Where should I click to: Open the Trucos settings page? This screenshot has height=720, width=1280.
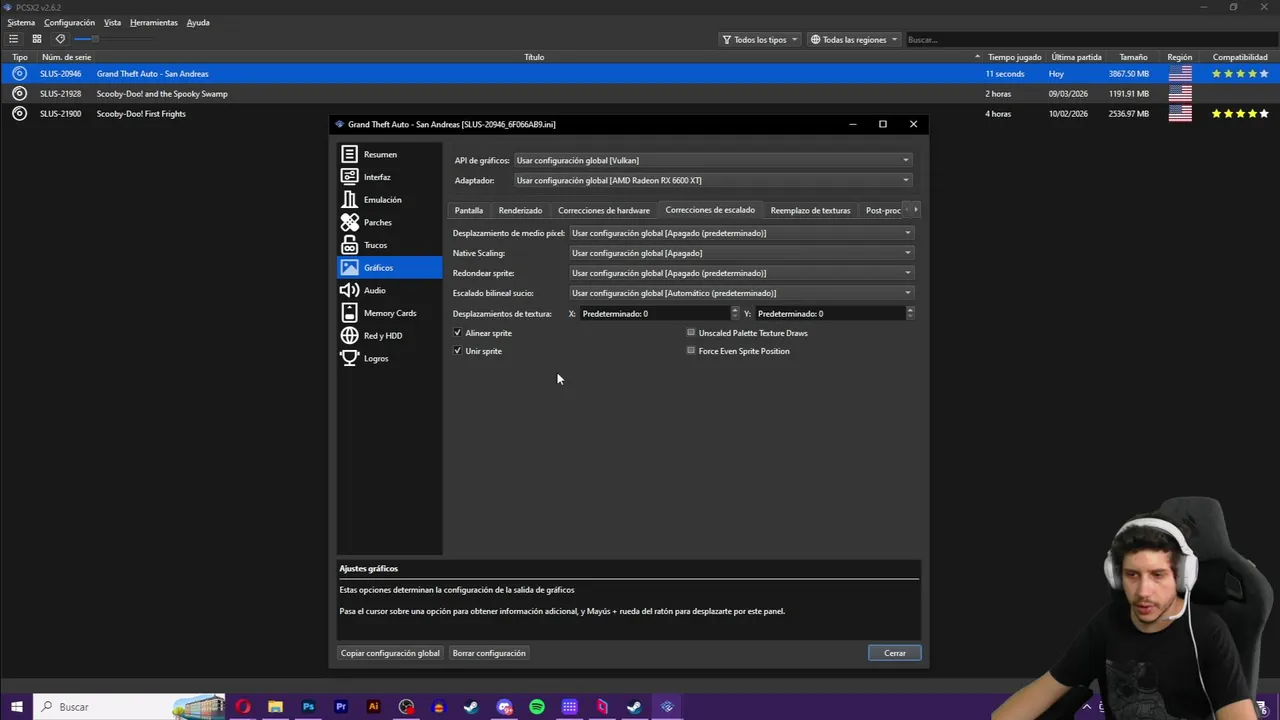[x=390, y=245]
